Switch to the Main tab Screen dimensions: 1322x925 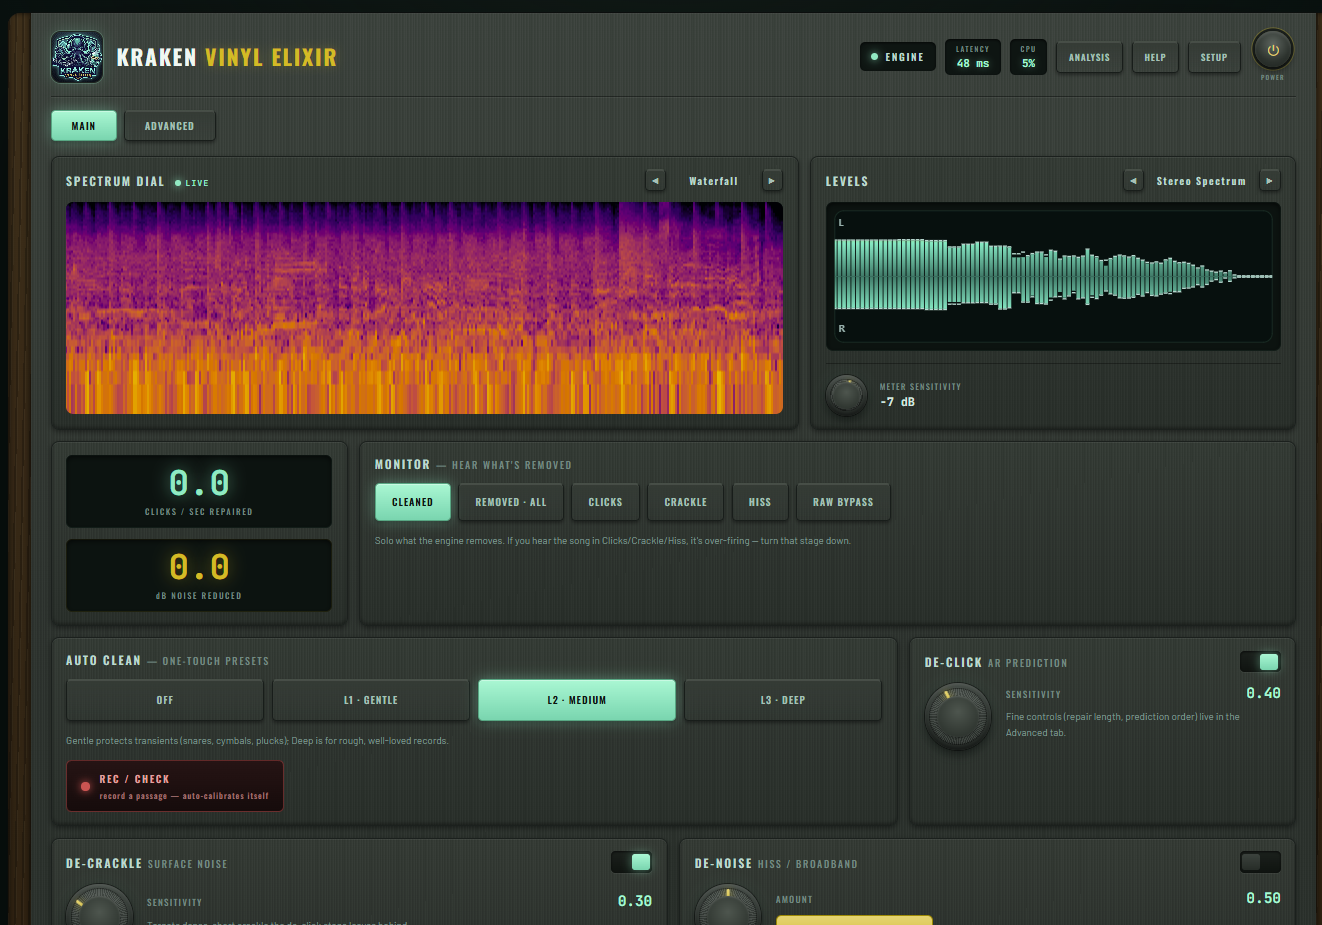tap(84, 126)
